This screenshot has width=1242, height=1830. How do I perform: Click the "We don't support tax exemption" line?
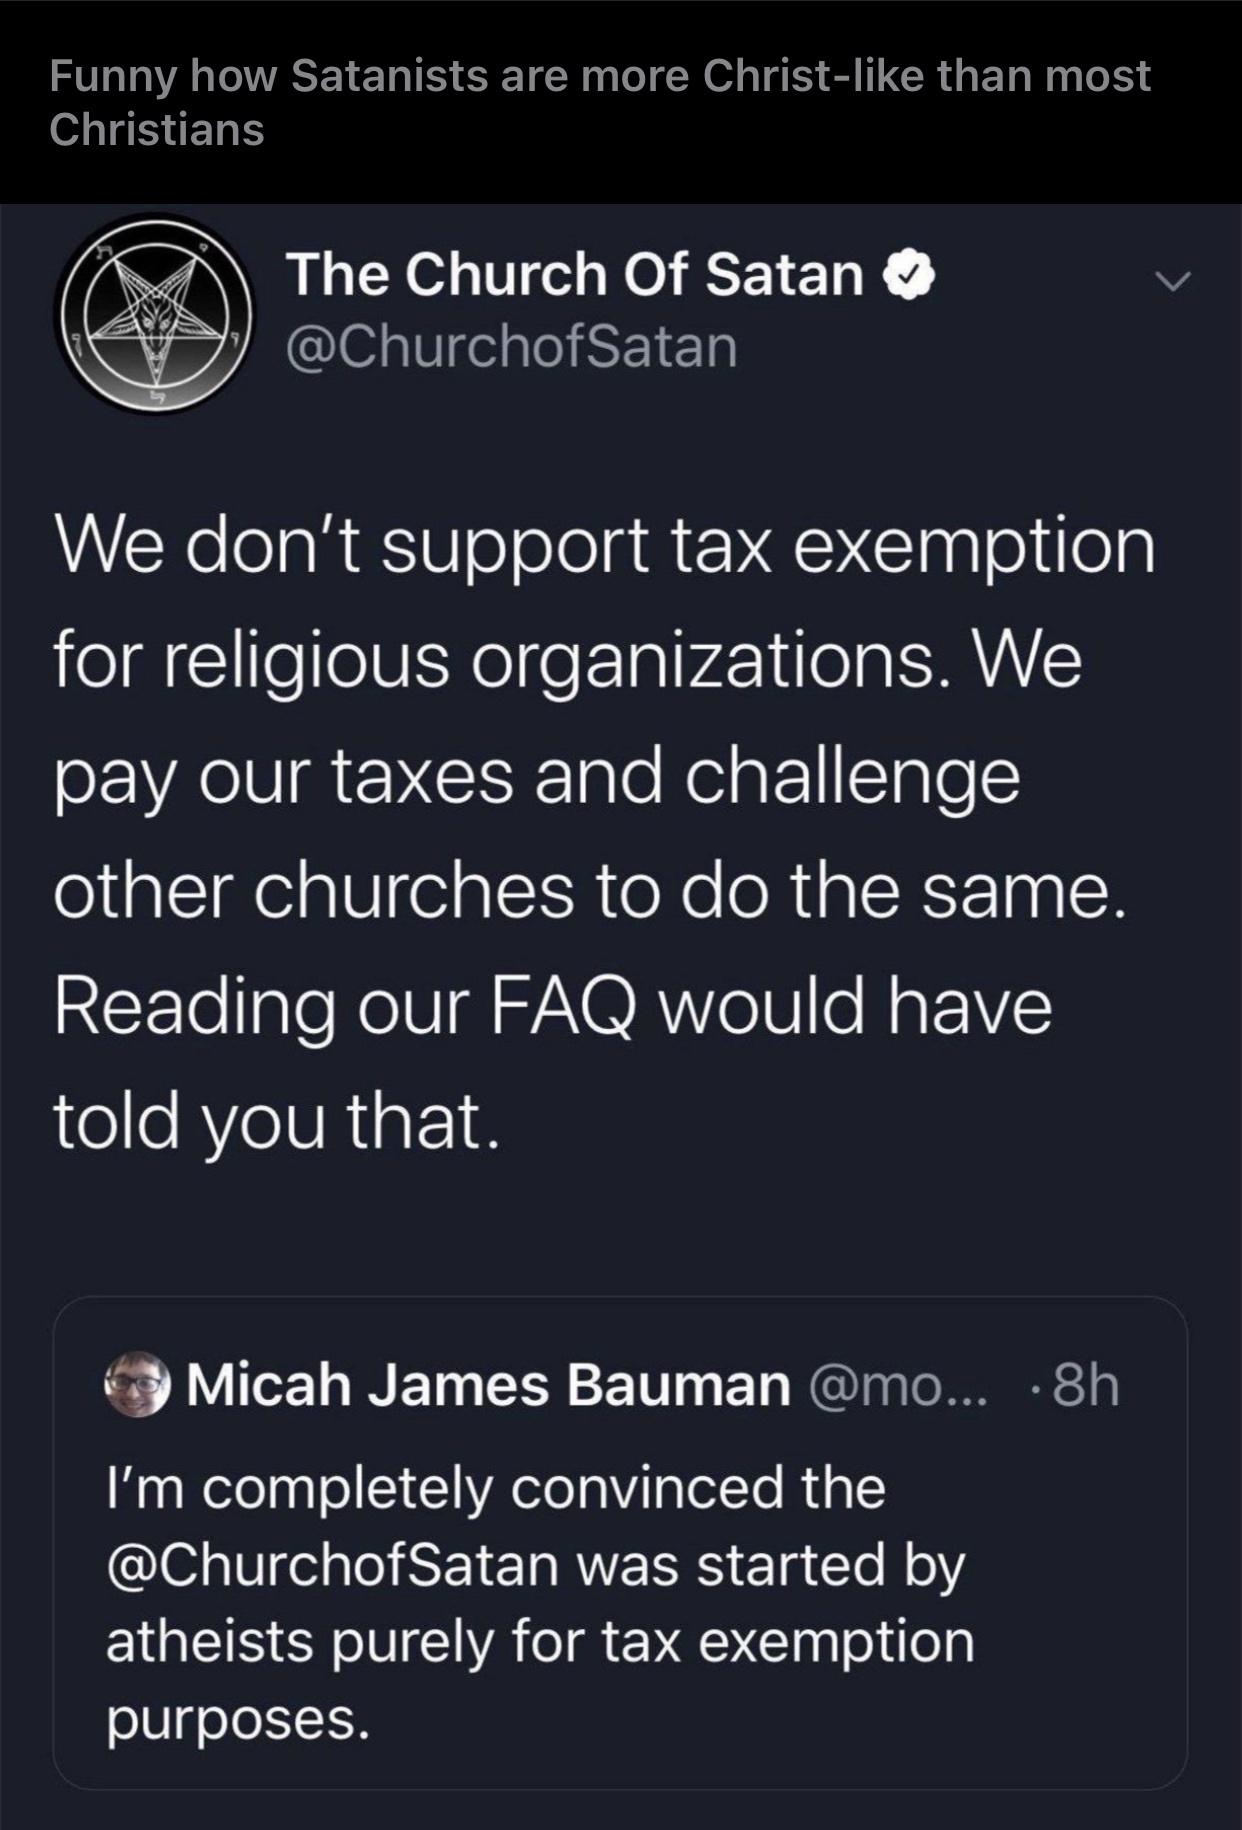tap(604, 547)
